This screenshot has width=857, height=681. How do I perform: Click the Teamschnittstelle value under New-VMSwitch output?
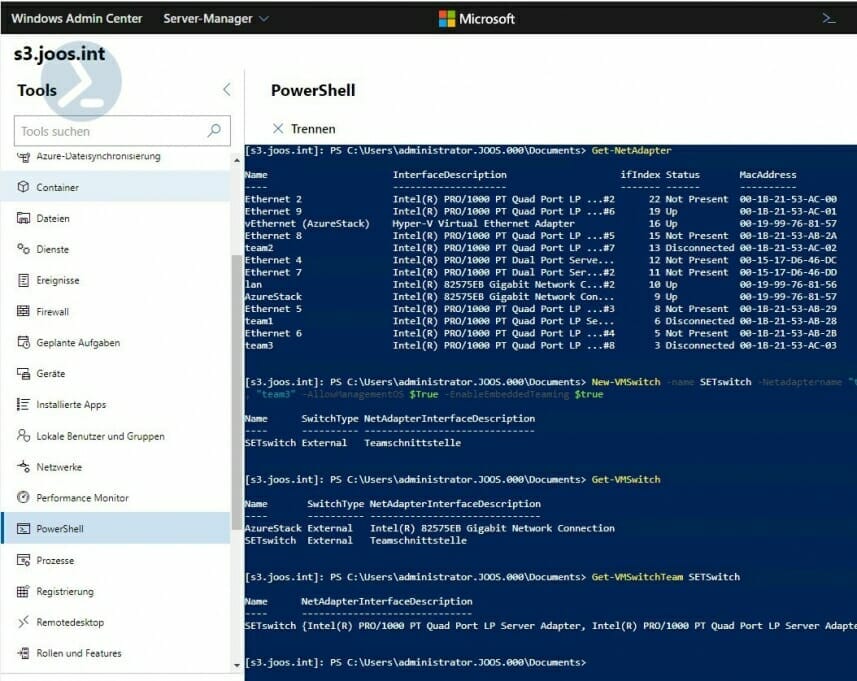click(412, 443)
